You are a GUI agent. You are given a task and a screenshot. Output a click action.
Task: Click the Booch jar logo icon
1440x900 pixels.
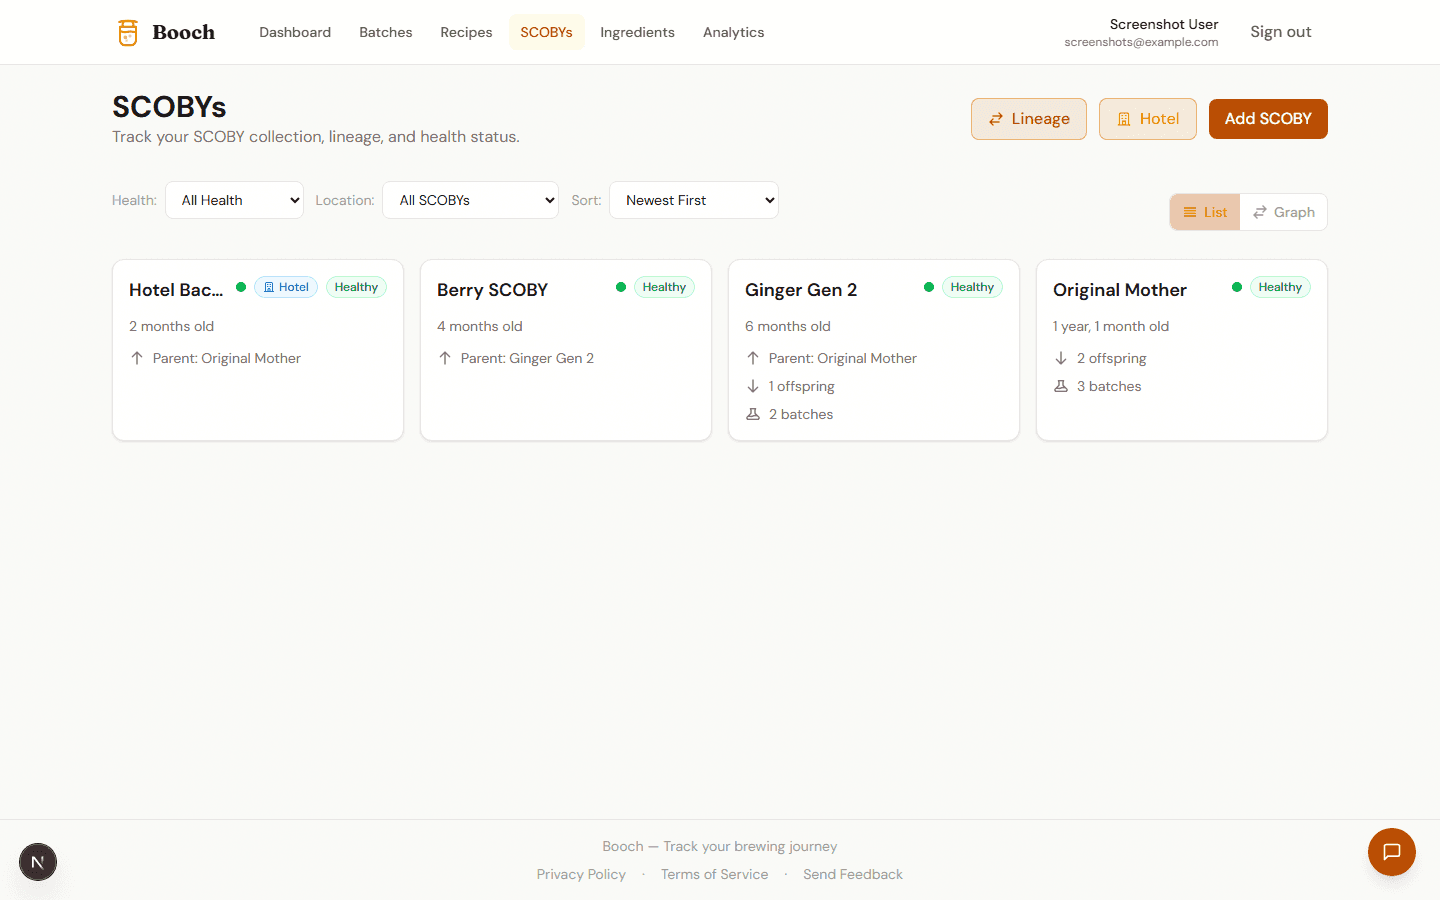(x=128, y=32)
